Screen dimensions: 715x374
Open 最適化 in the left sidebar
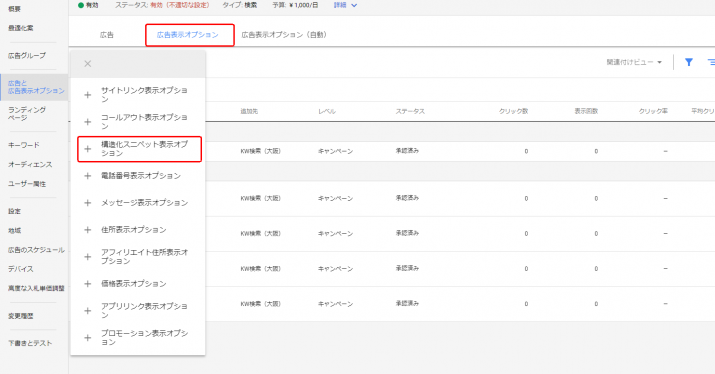click(x=21, y=28)
